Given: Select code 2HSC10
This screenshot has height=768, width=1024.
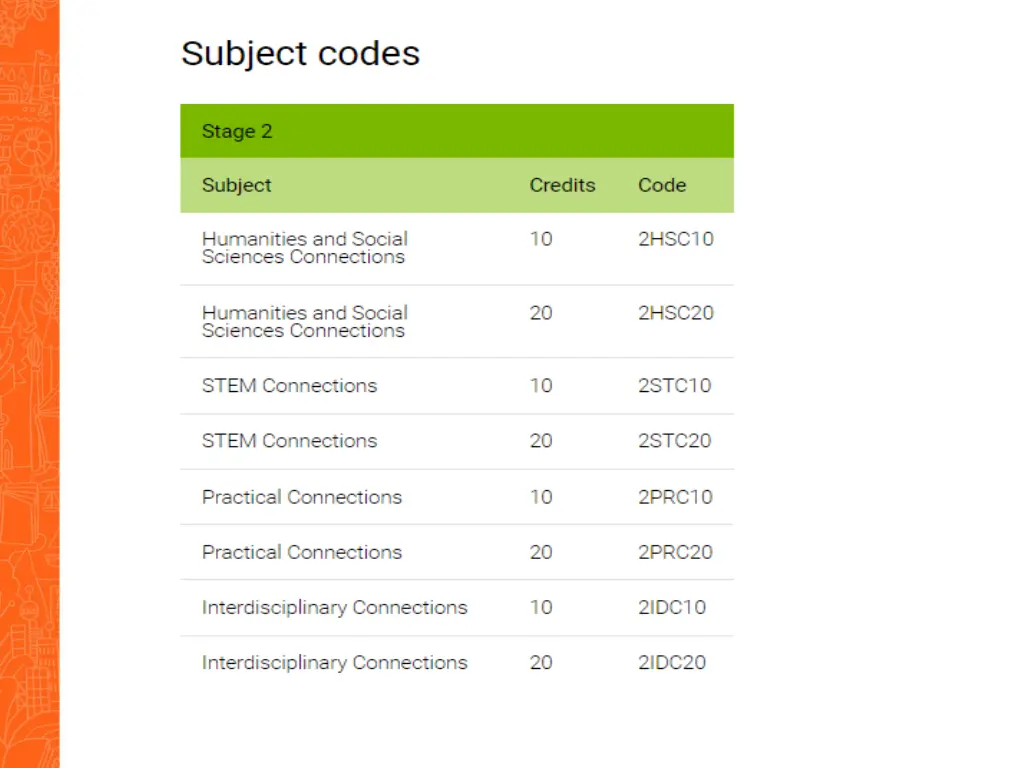Looking at the screenshot, I should pos(676,239).
